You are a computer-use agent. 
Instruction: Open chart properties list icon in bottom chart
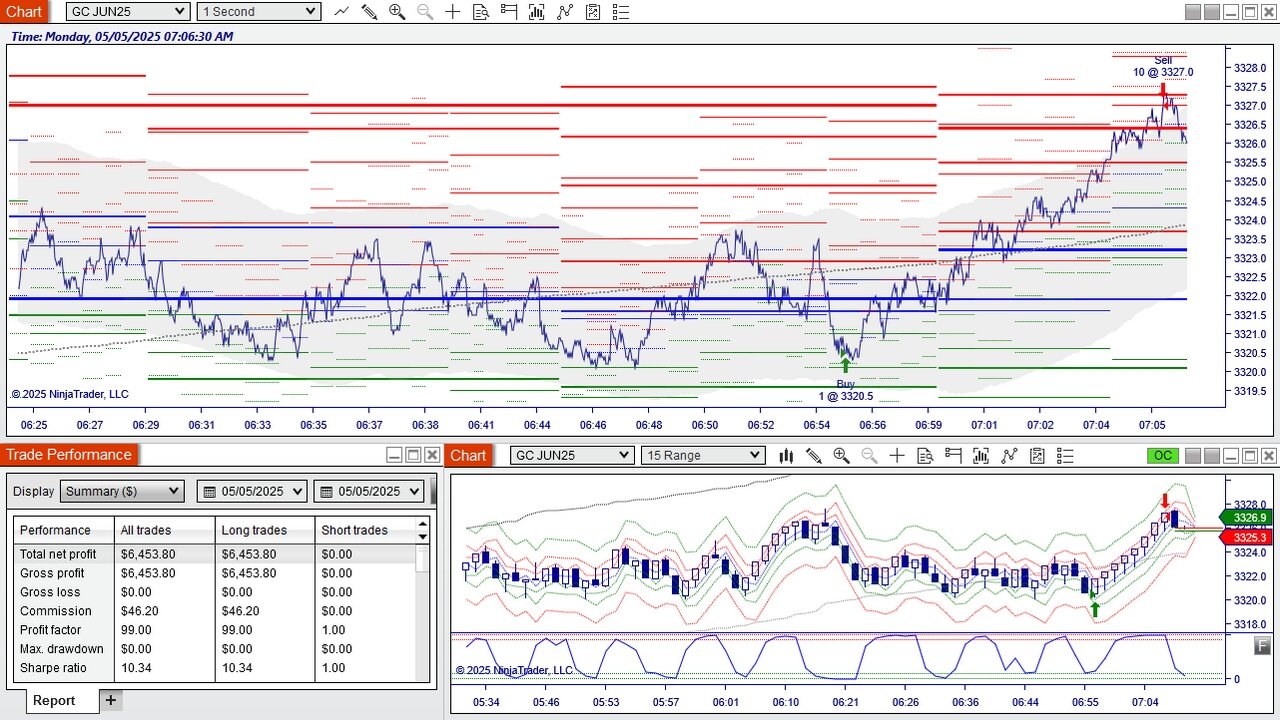[1065, 456]
